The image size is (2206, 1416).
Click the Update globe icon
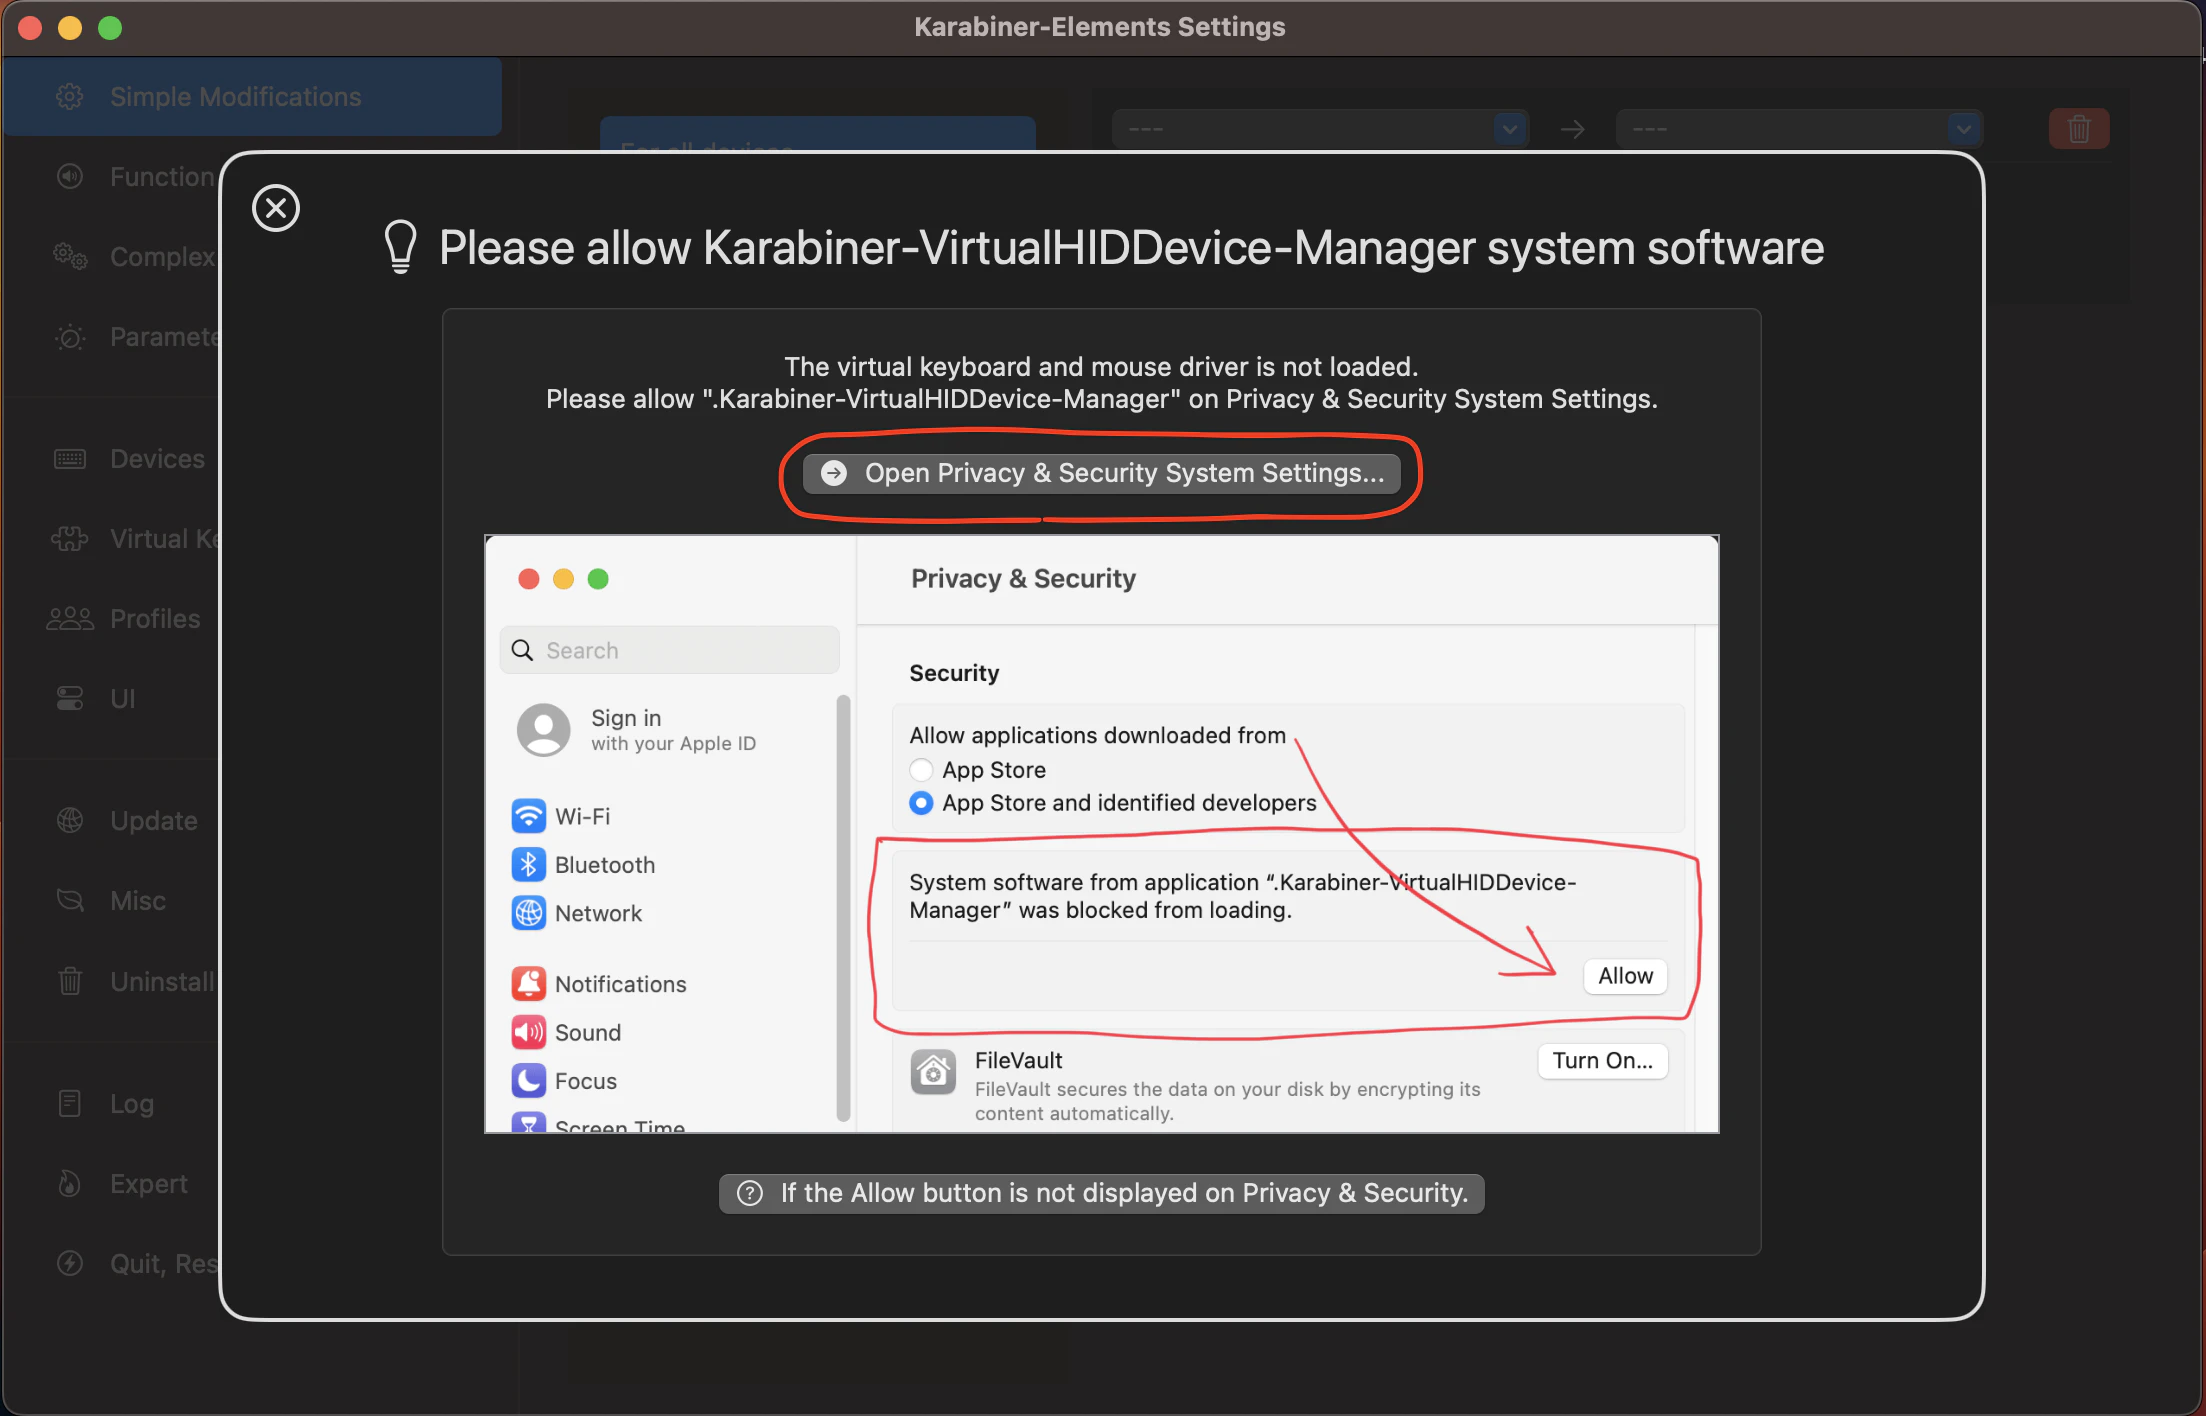click(70, 821)
